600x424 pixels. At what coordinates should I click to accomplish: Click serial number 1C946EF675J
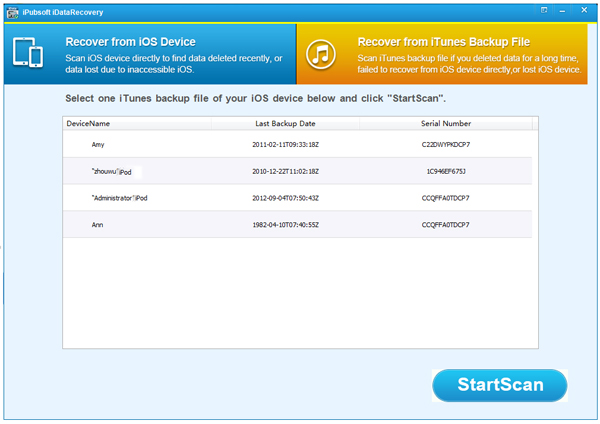[446, 171]
